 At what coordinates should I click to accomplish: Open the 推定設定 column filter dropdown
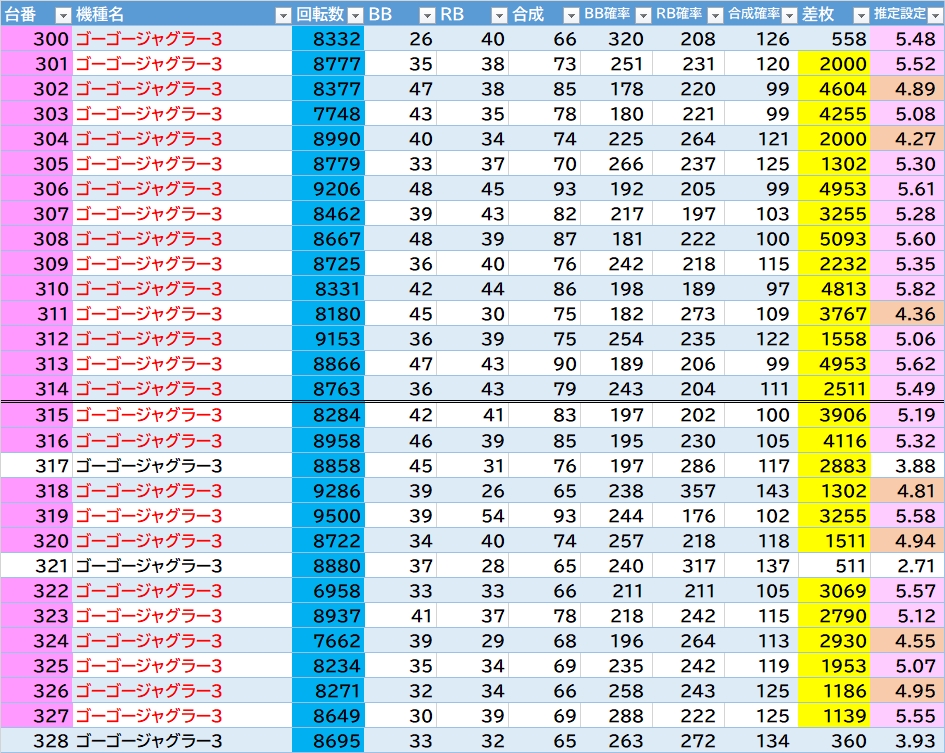click(x=936, y=16)
